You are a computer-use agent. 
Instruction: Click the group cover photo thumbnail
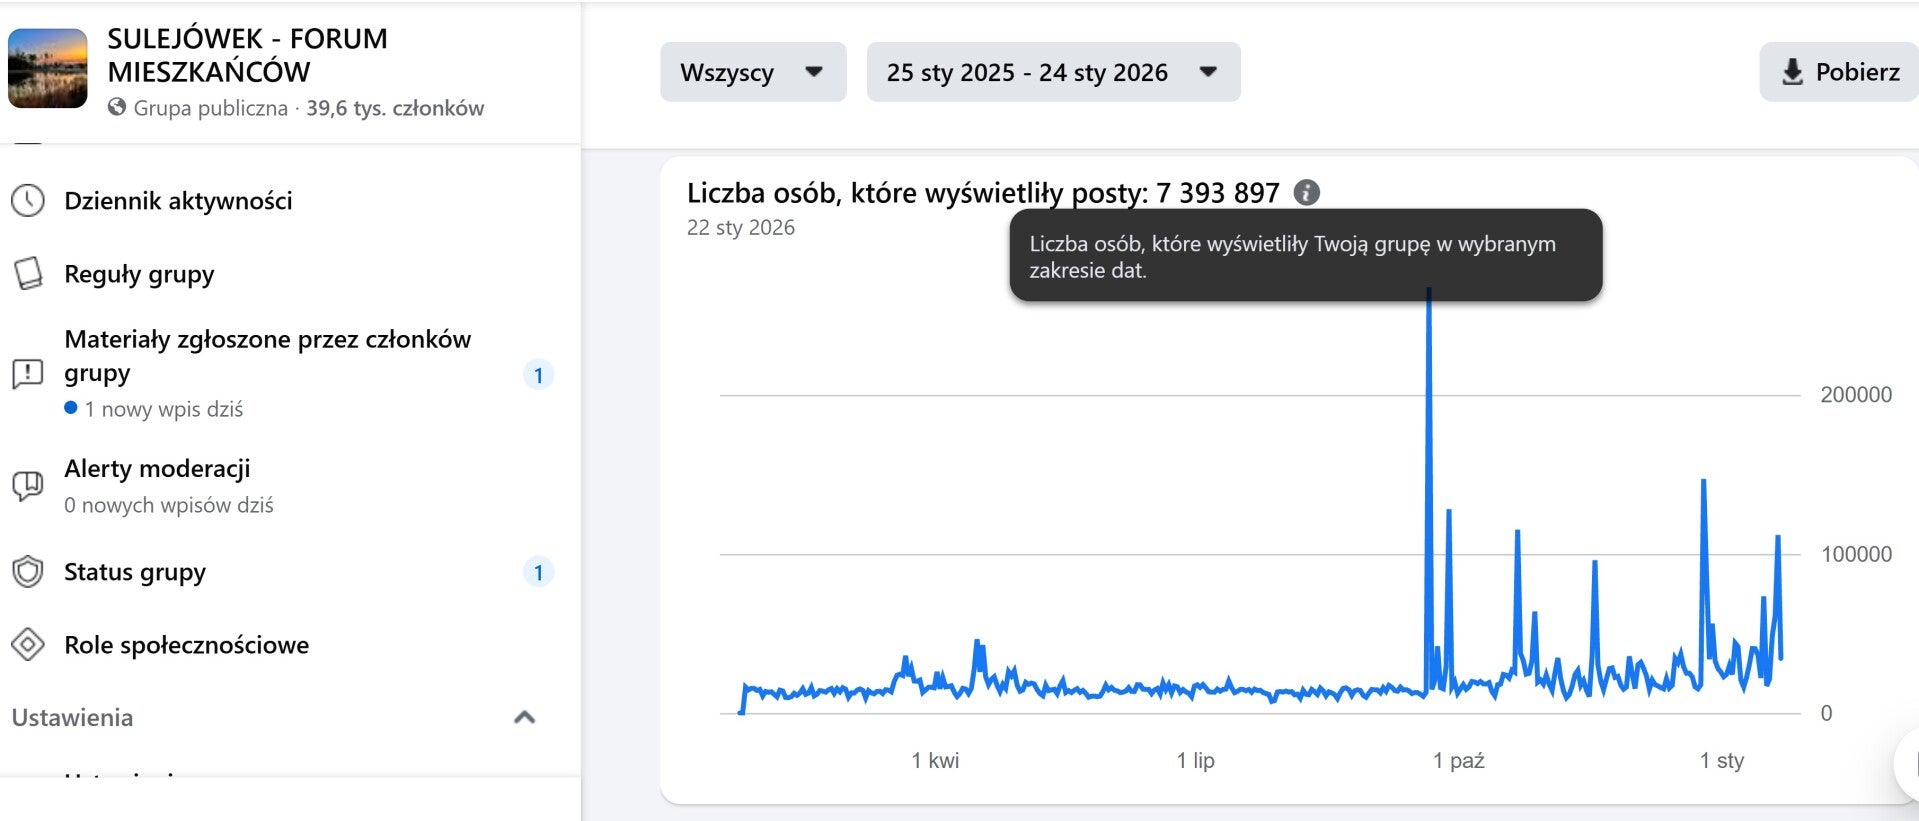pos(48,68)
